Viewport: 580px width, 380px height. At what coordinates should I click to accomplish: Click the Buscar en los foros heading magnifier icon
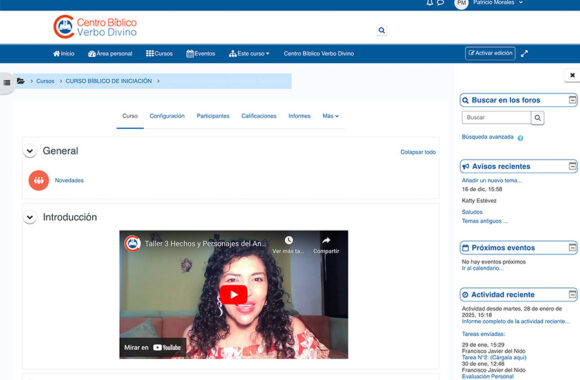[466, 100]
